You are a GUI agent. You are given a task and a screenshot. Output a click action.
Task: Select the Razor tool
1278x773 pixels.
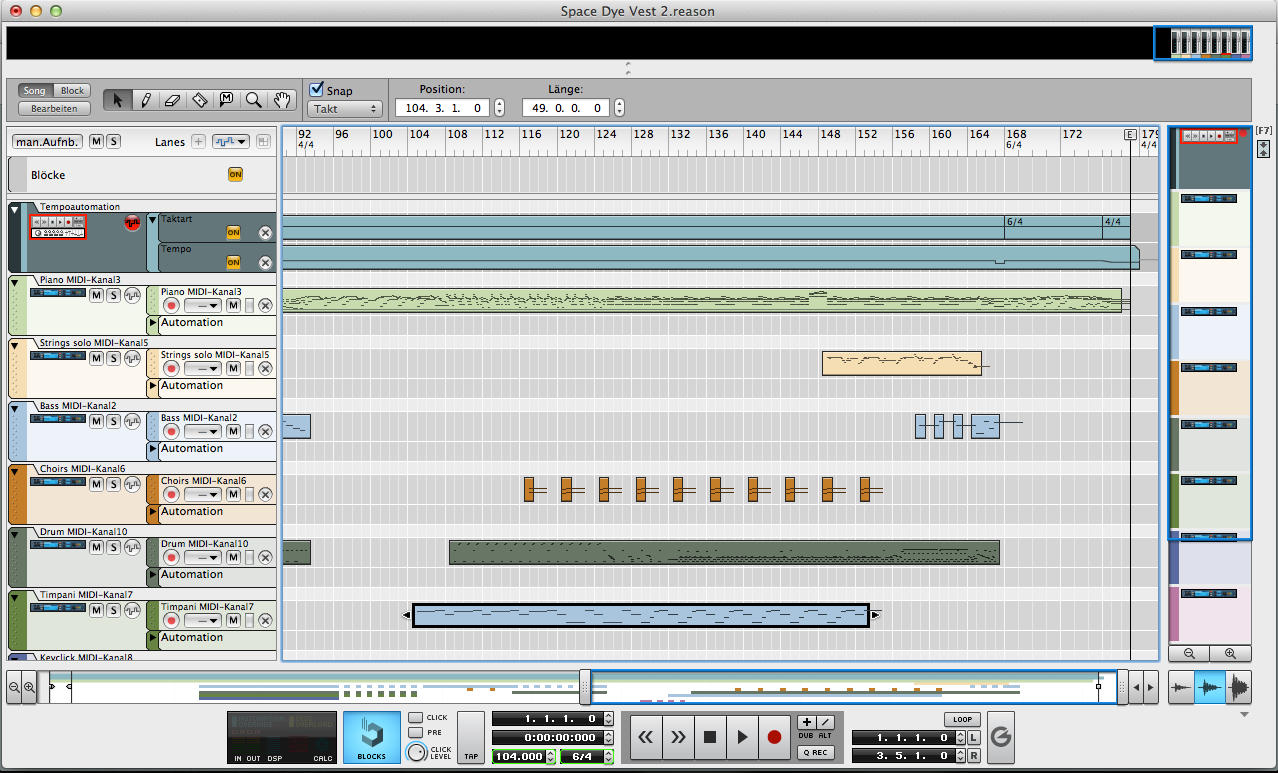tap(199, 99)
